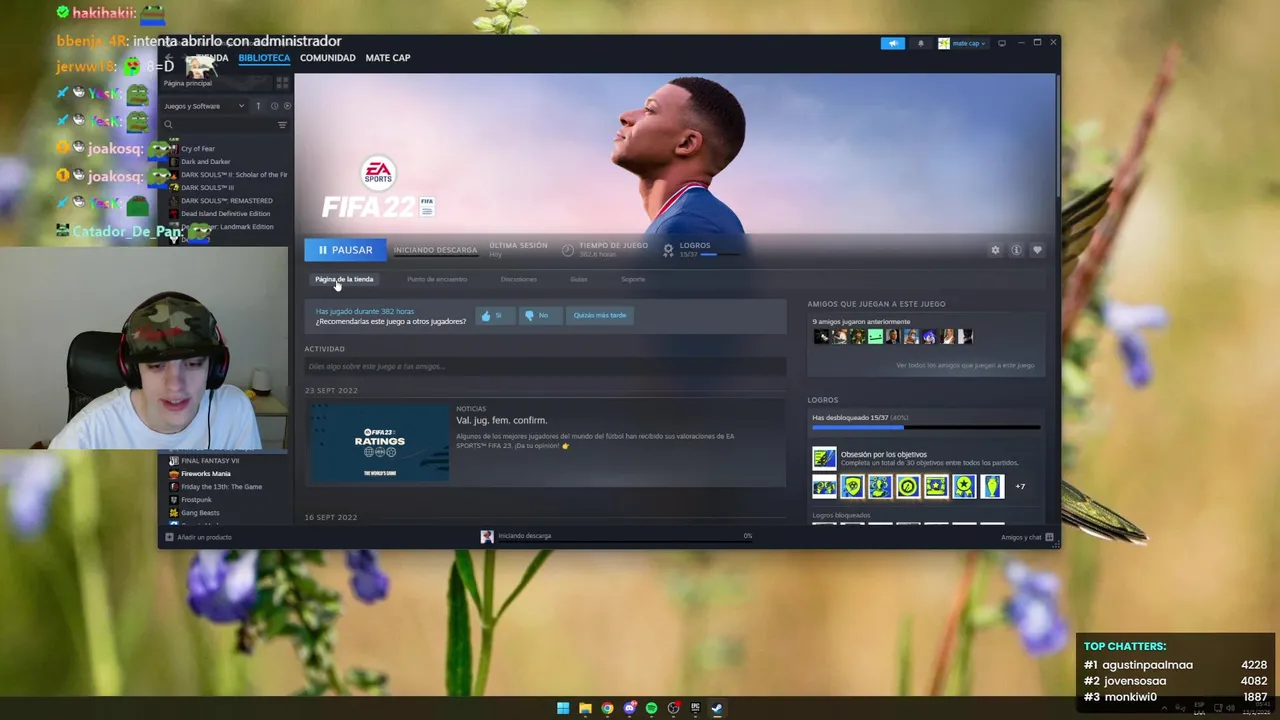Viewport: 1280px width, 720px height.
Task: Select Frostpunk in library
Action: [x=196, y=500]
